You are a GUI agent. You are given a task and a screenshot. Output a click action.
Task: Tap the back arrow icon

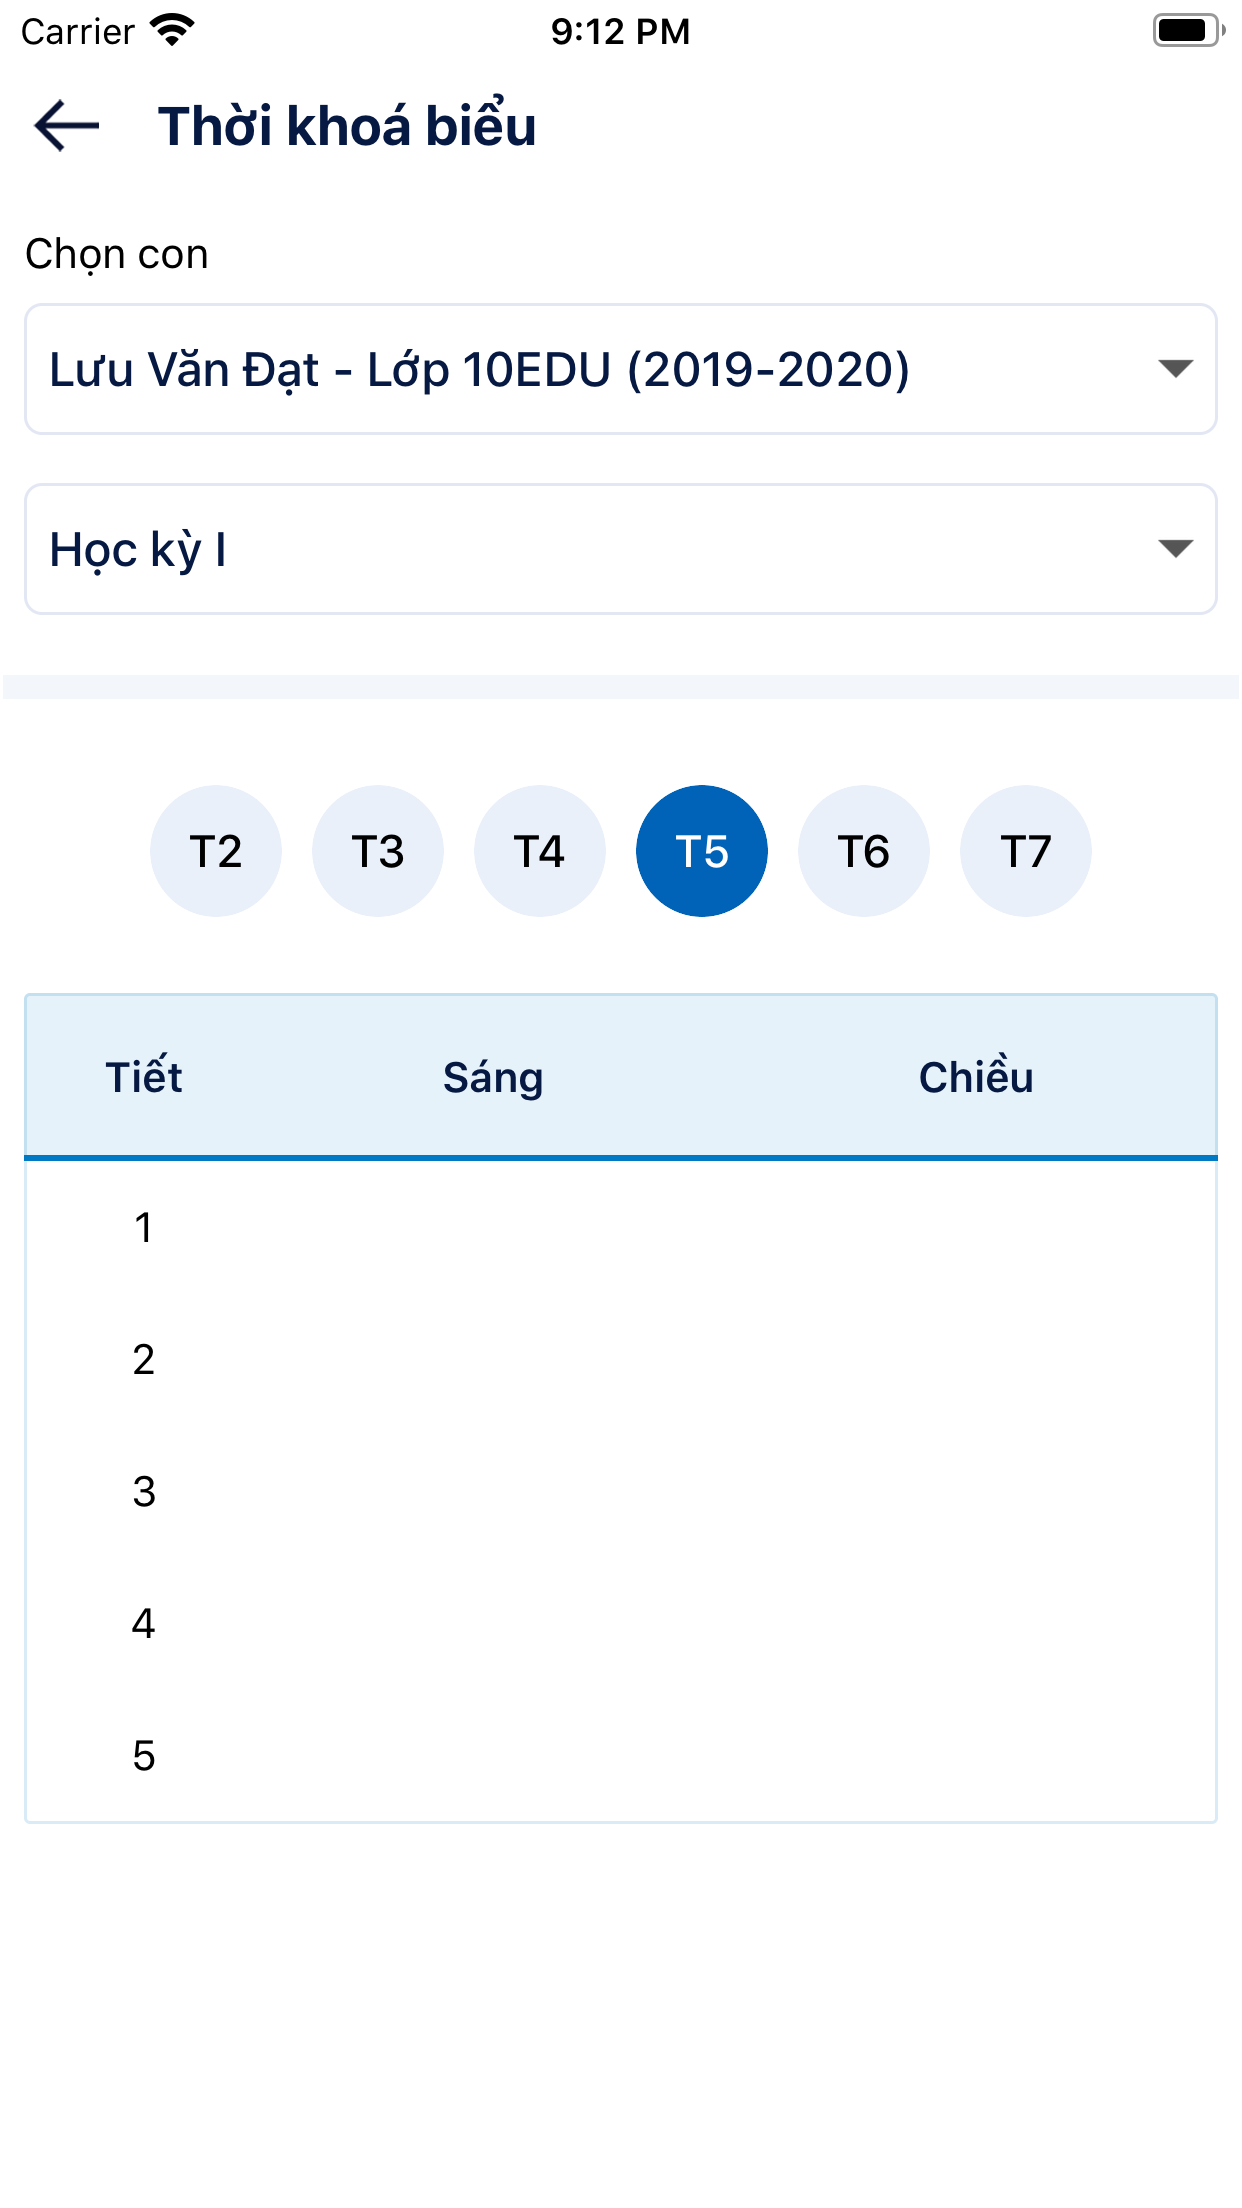(67, 126)
